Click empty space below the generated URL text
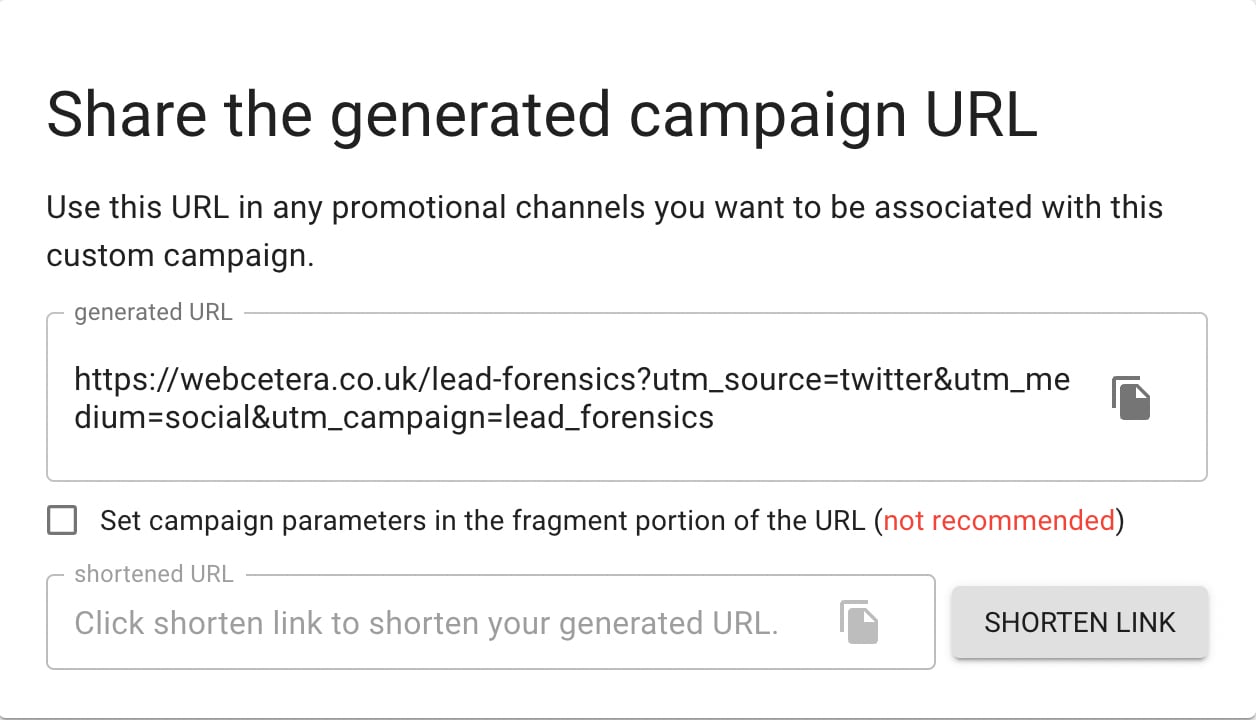The width and height of the screenshot is (1256, 720). [560, 455]
